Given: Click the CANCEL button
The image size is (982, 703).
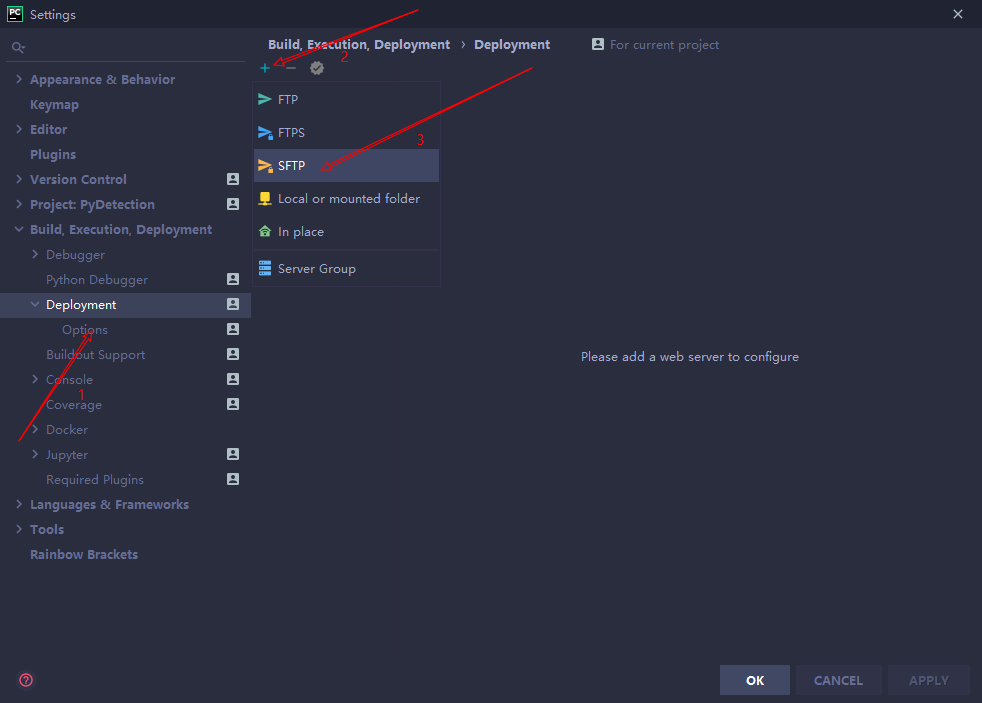Looking at the screenshot, I should click(x=839, y=680).
